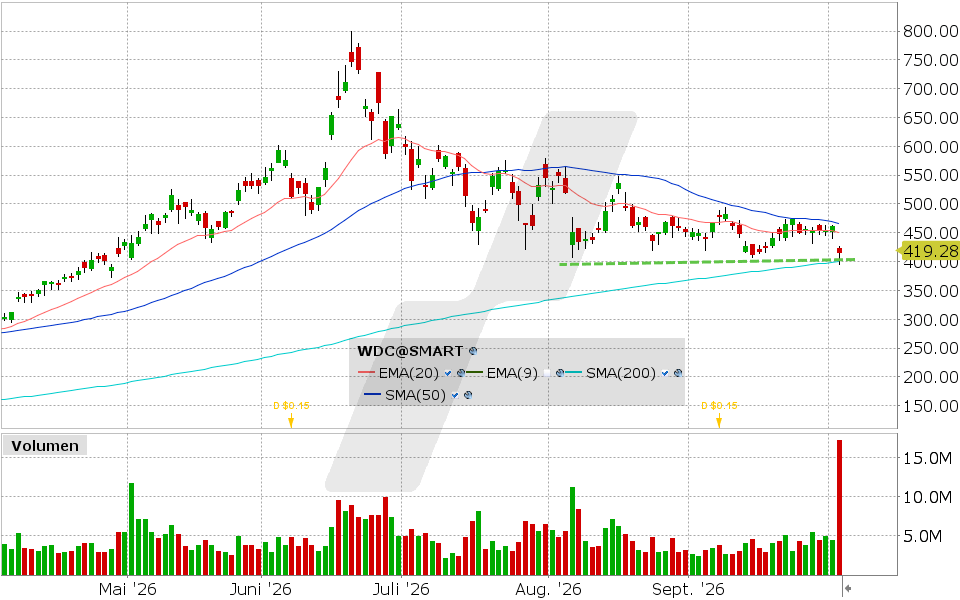The height and width of the screenshot is (600, 960).
Task: Click the 150.00 price axis label
Action: tap(931, 406)
